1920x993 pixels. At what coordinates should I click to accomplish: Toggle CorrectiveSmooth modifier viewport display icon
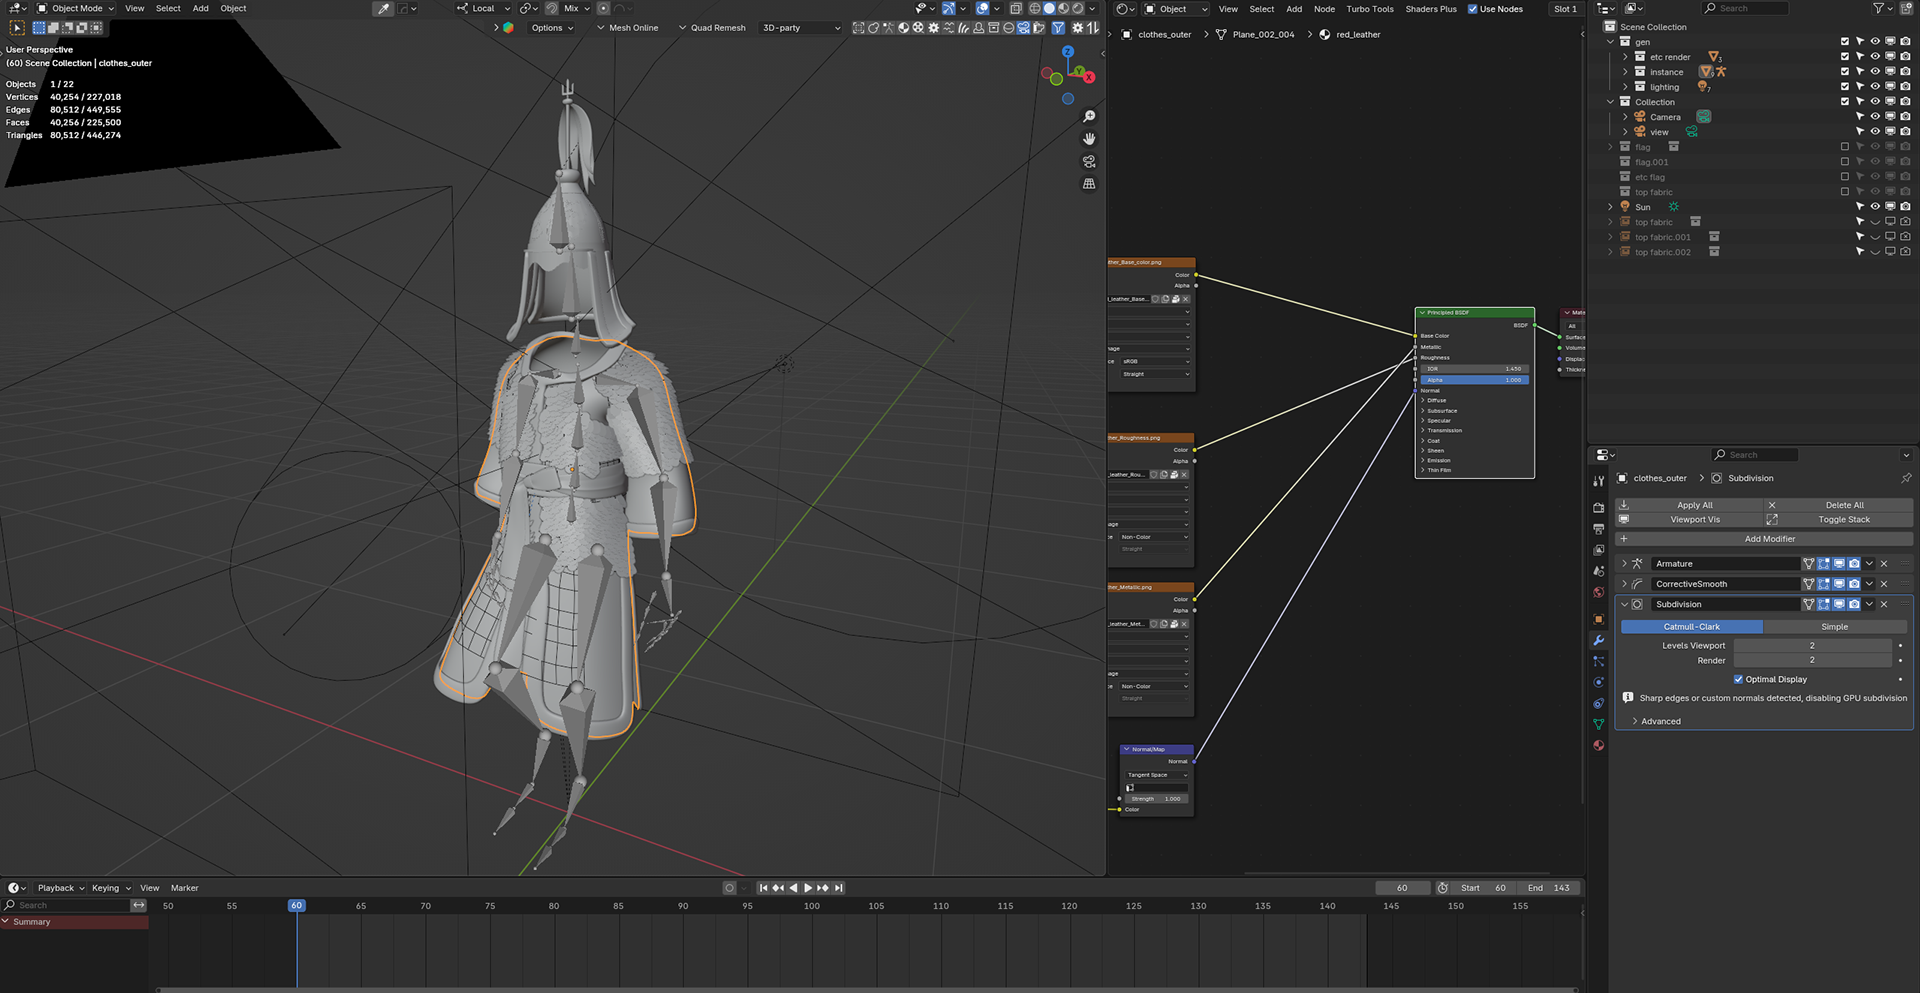1839,584
